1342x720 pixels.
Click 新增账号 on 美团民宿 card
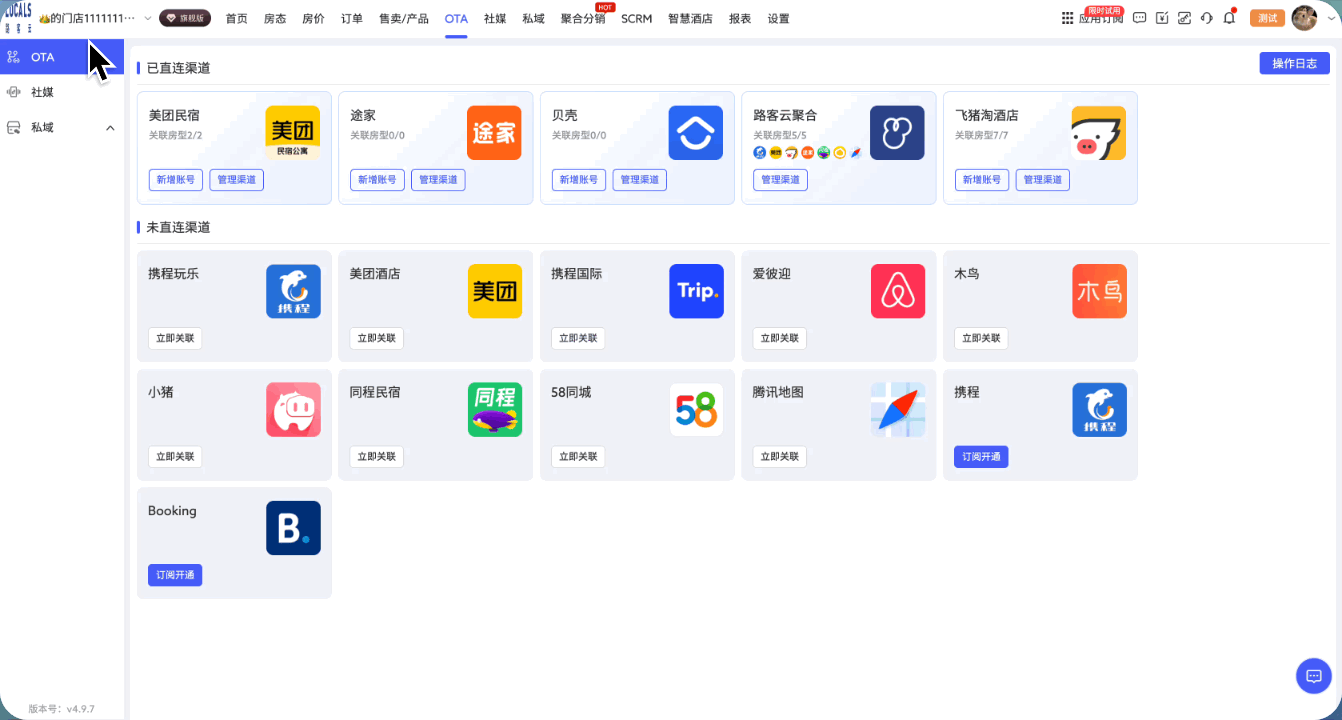[x=176, y=180]
